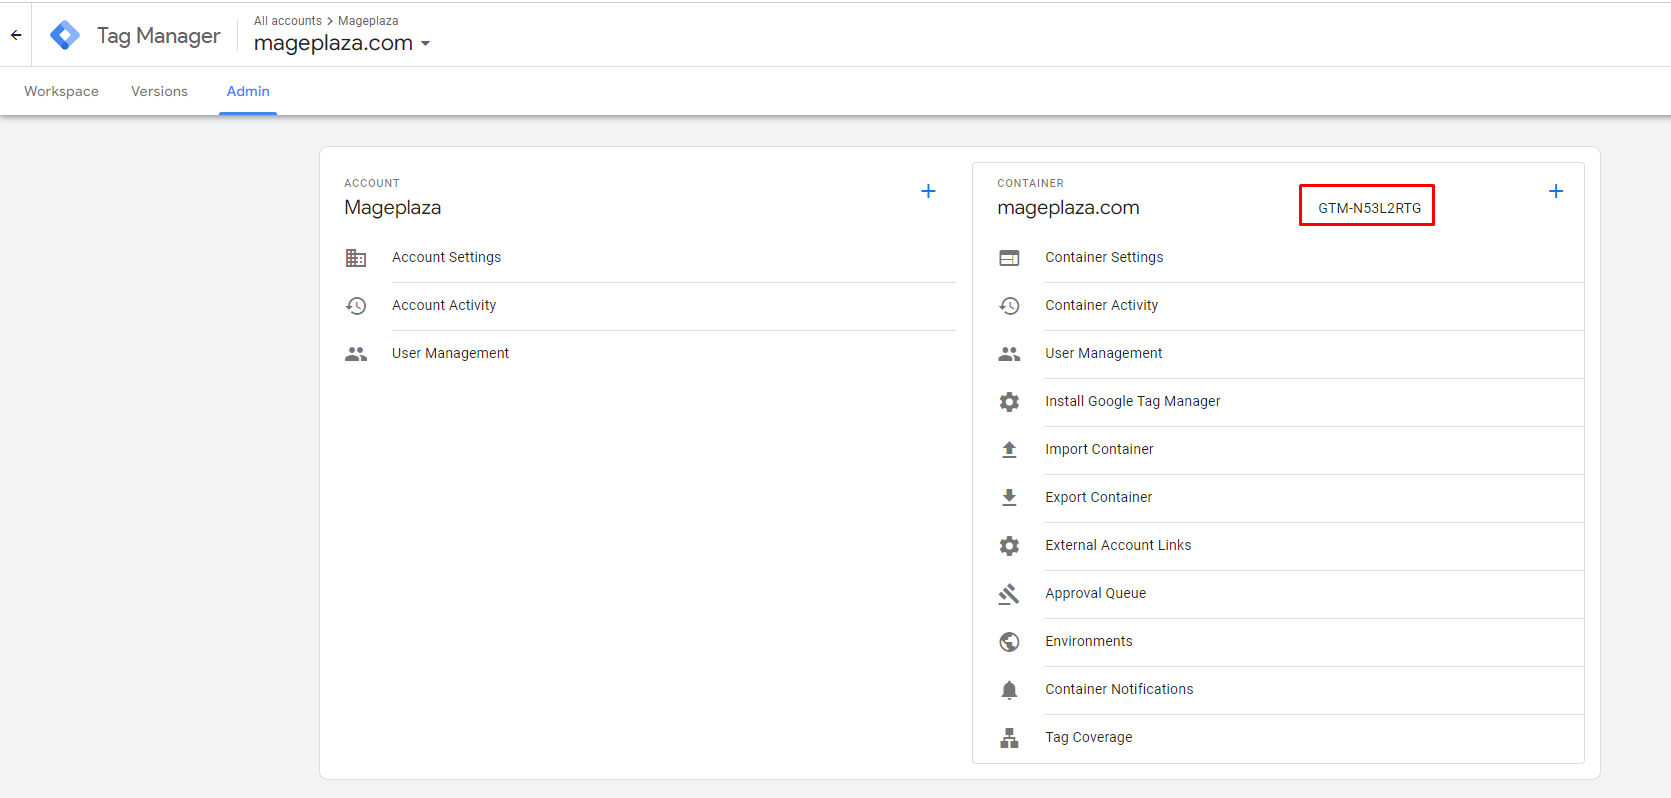1671x798 pixels.
Task: Click the Container Notifications bell icon
Action: (1009, 690)
